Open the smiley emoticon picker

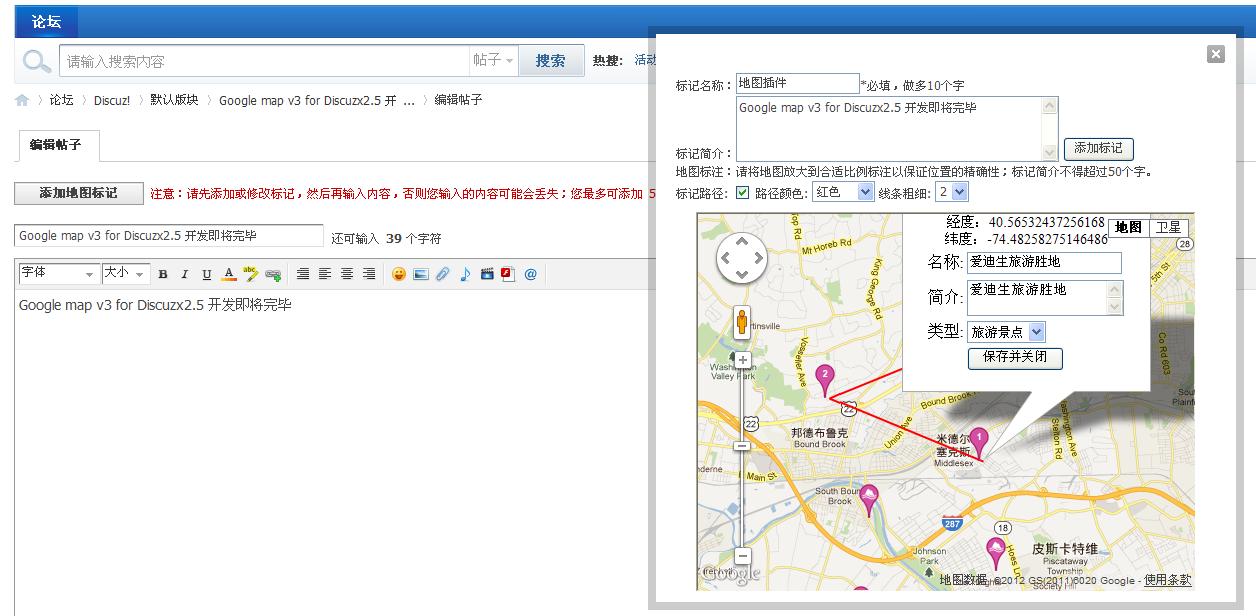pos(399,274)
